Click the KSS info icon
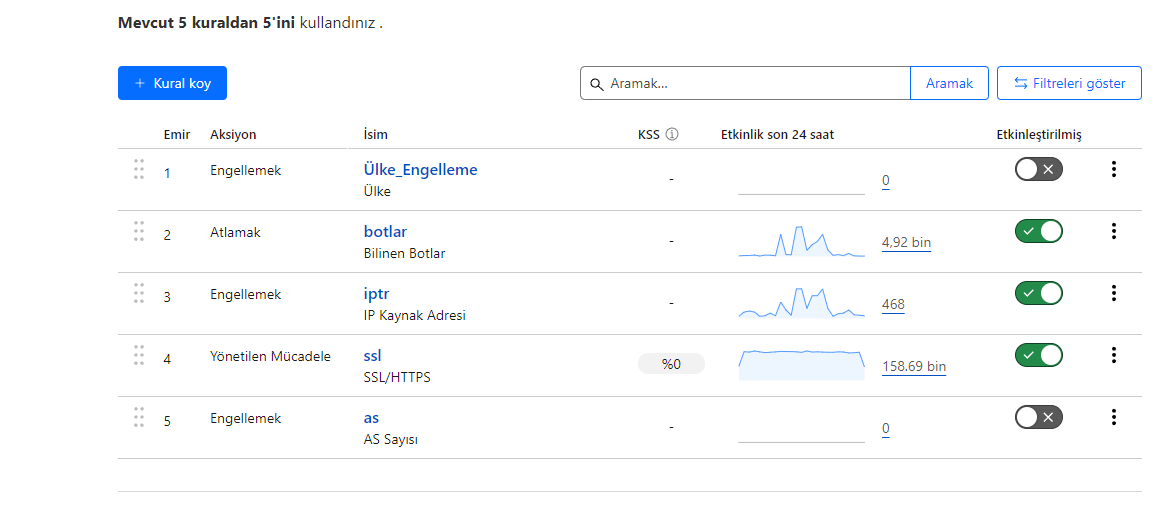The image size is (1175, 508). 672,135
